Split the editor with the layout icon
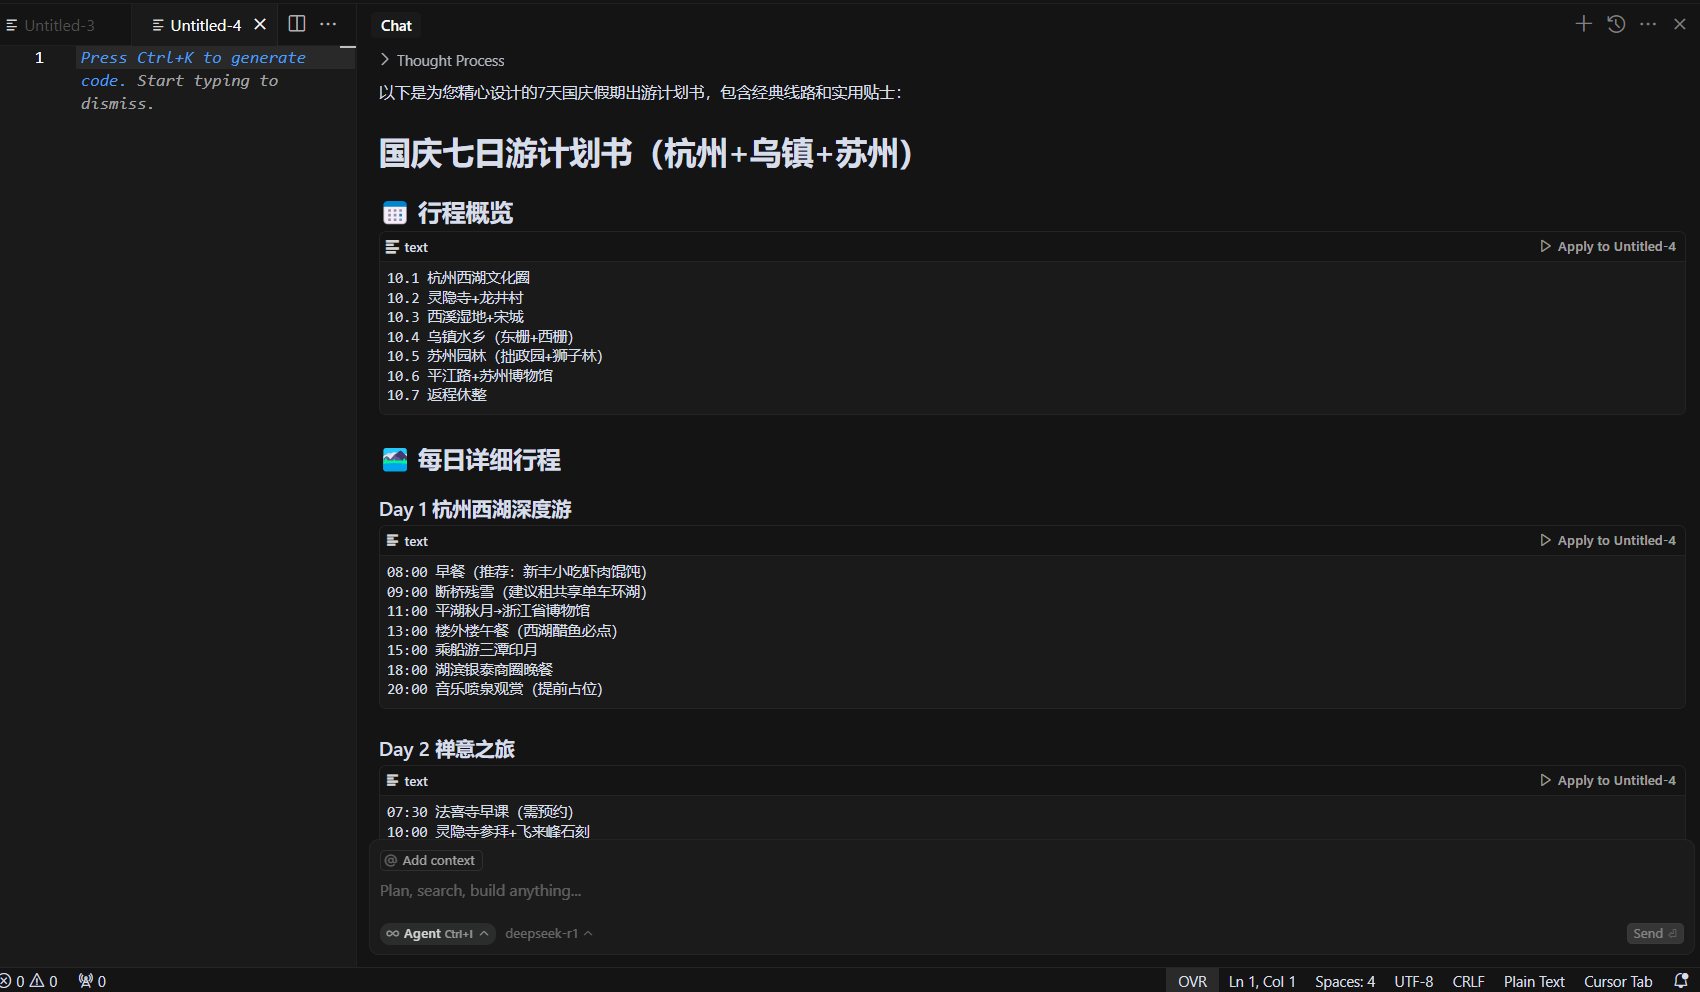This screenshot has width=1700, height=992. (297, 24)
